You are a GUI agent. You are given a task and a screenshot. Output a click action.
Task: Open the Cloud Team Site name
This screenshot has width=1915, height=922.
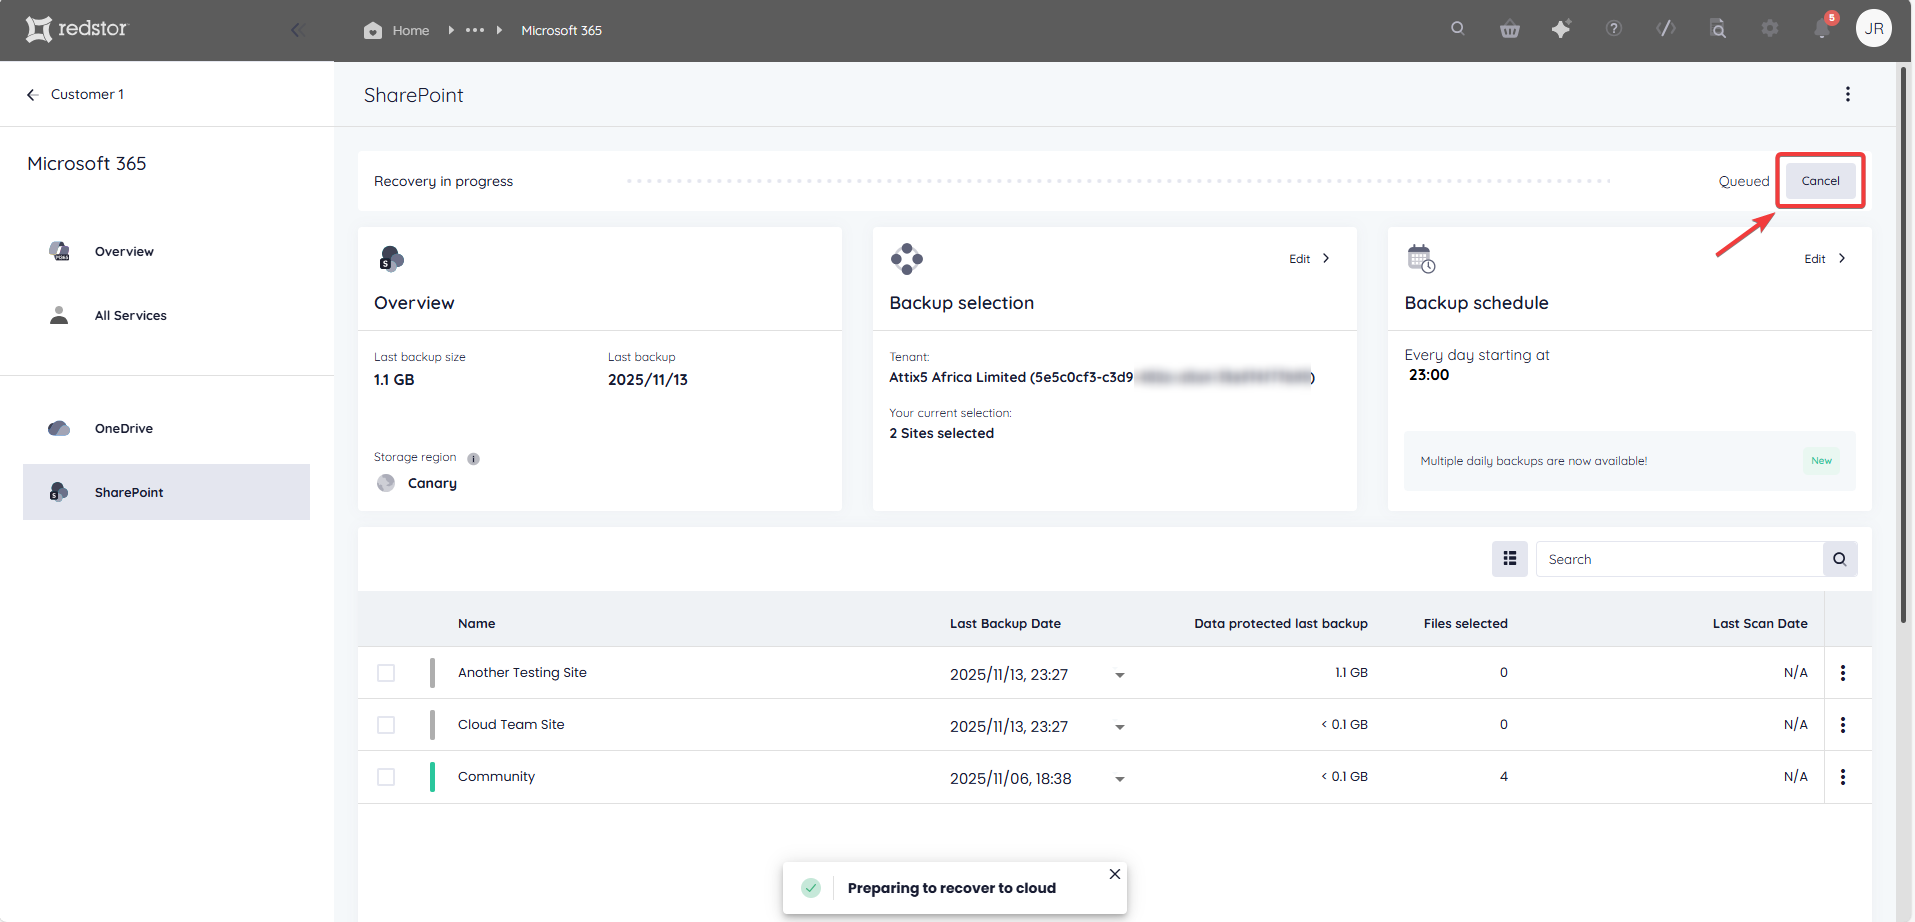[511, 725]
